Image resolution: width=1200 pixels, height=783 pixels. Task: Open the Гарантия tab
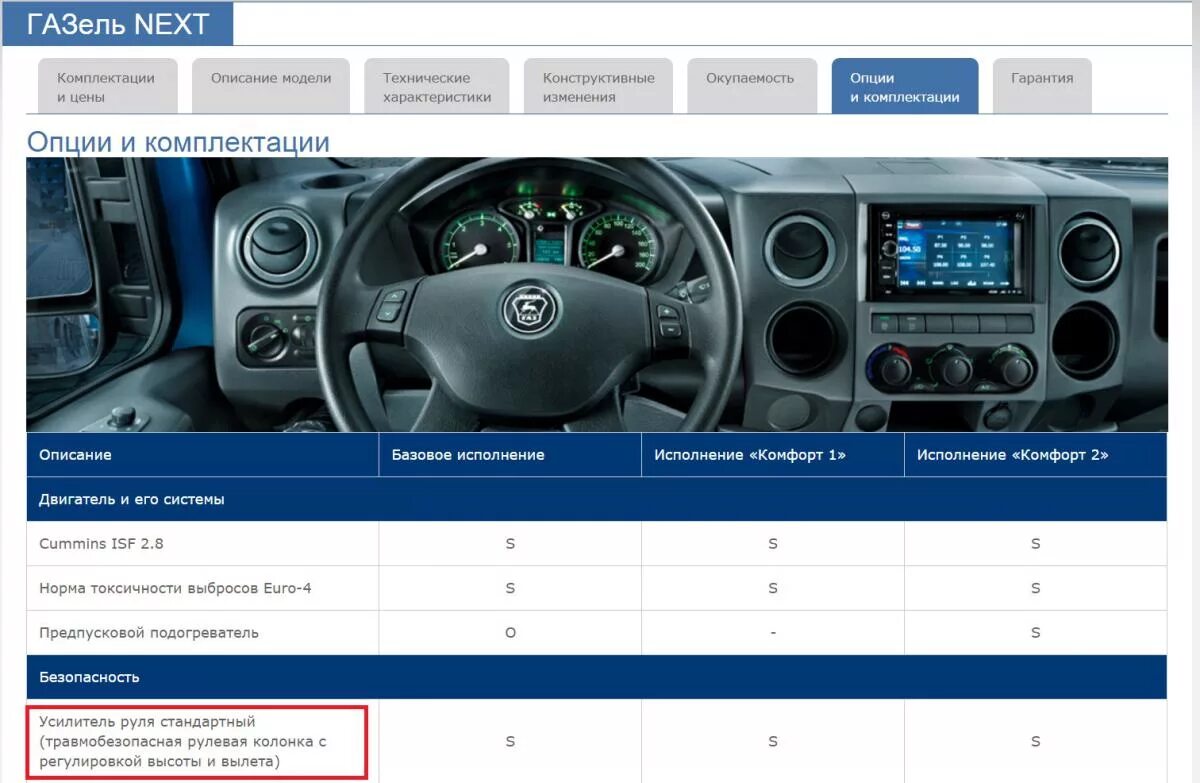pyautogui.click(x=1042, y=87)
